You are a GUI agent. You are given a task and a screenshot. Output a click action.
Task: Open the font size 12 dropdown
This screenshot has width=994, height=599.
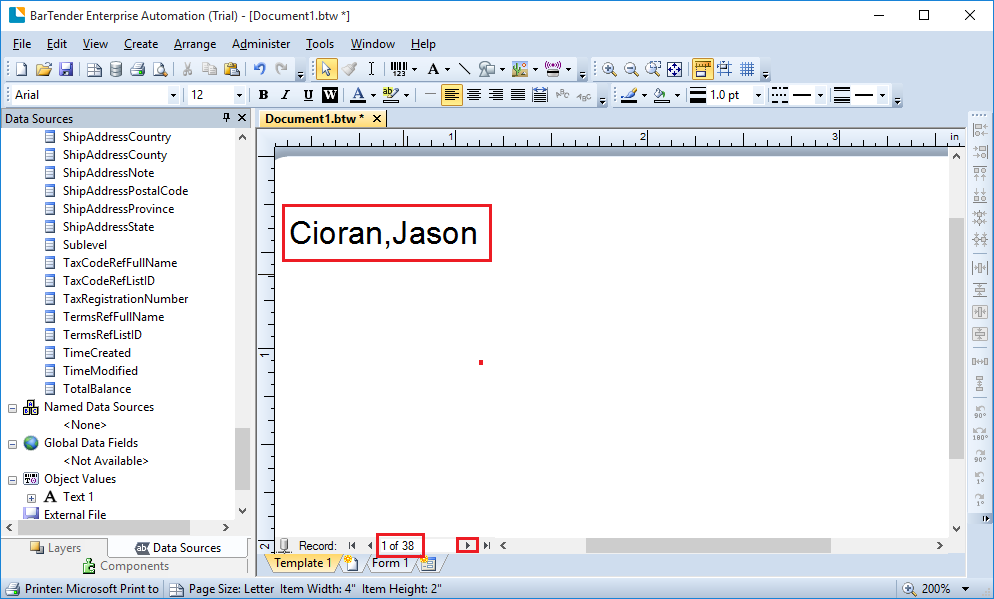click(239, 95)
